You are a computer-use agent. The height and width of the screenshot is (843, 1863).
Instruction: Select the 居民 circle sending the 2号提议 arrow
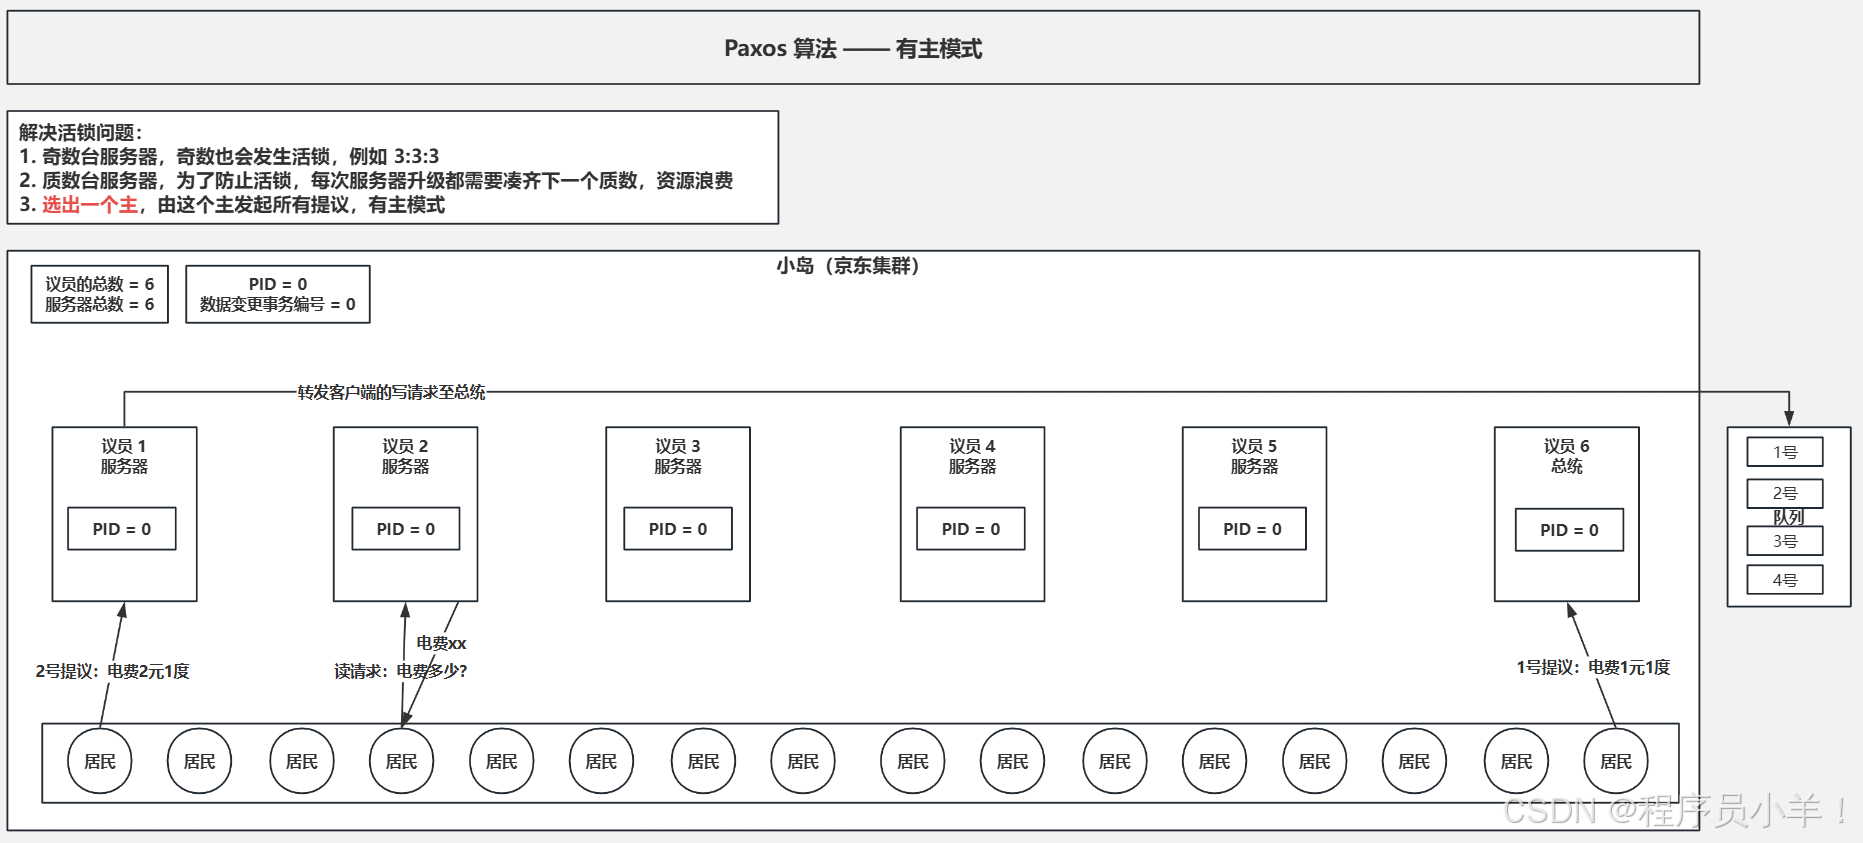point(100,761)
